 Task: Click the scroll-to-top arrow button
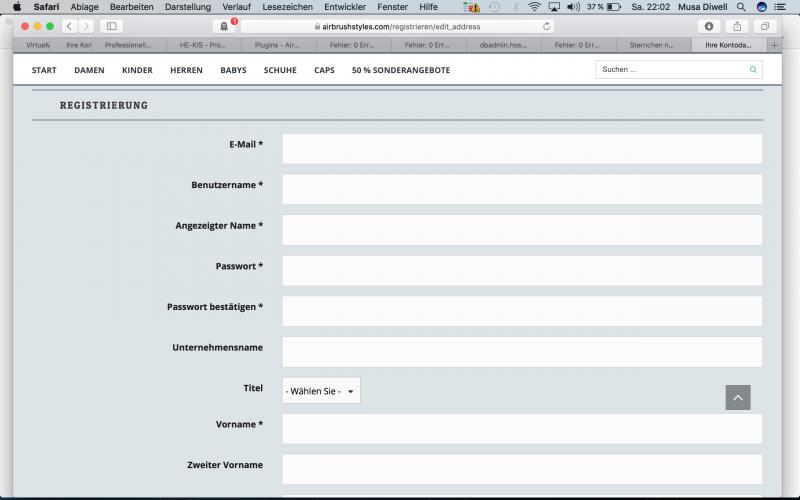pos(738,397)
